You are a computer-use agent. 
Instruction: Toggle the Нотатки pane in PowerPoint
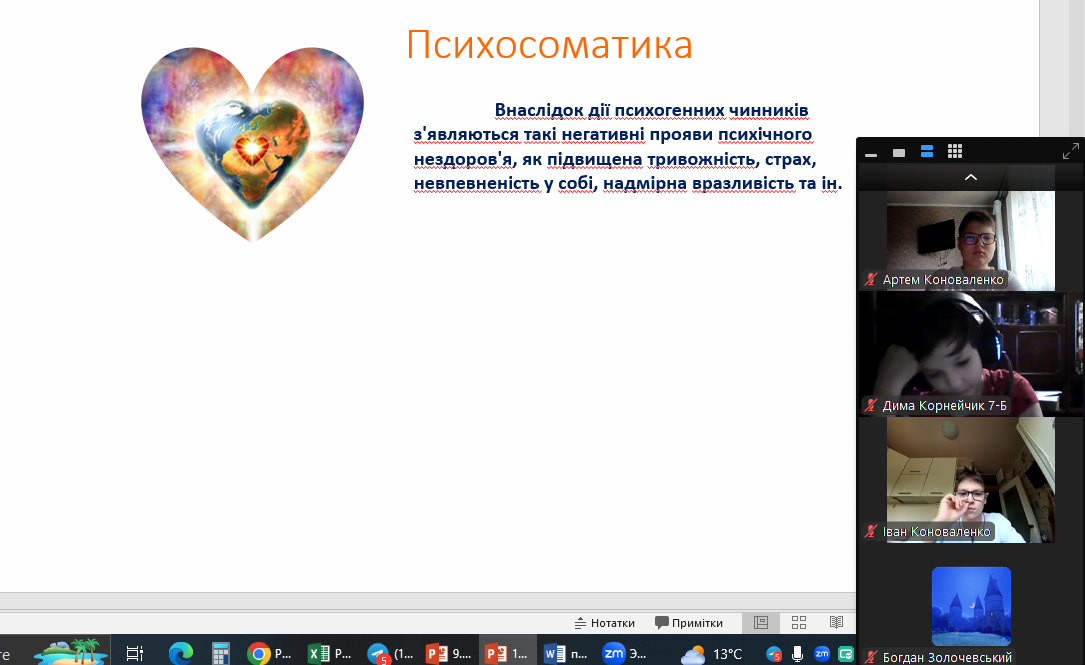[604, 623]
